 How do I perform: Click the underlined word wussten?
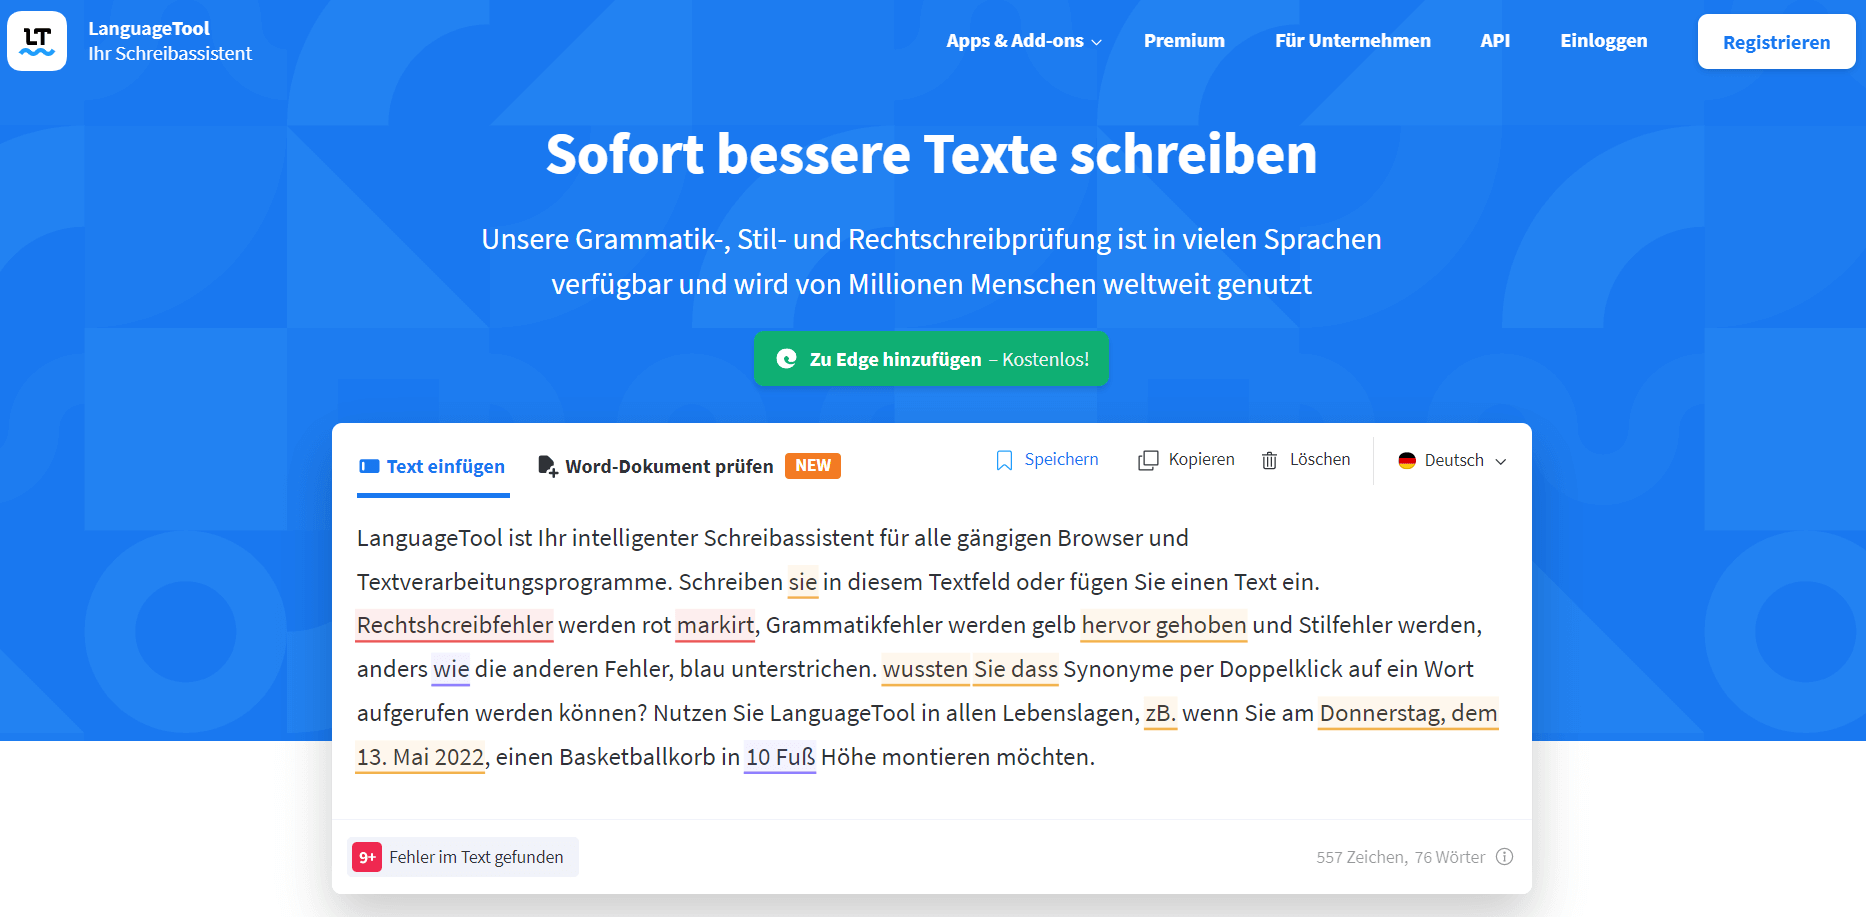click(925, 669)
